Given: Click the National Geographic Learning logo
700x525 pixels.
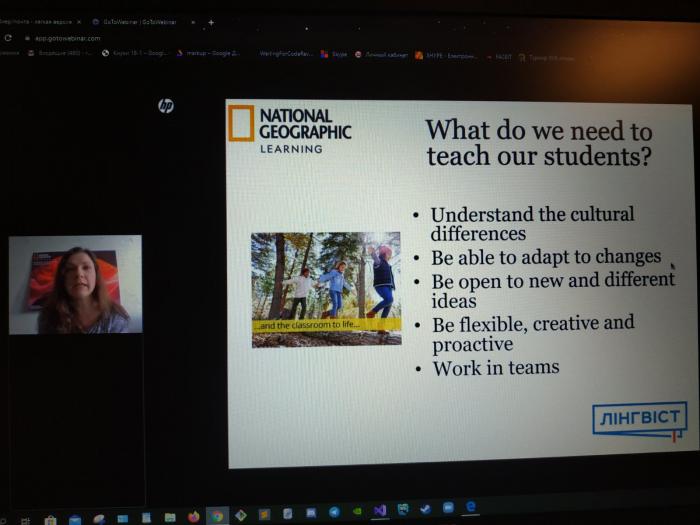Looking at the screenshot, I should (289, 128).
